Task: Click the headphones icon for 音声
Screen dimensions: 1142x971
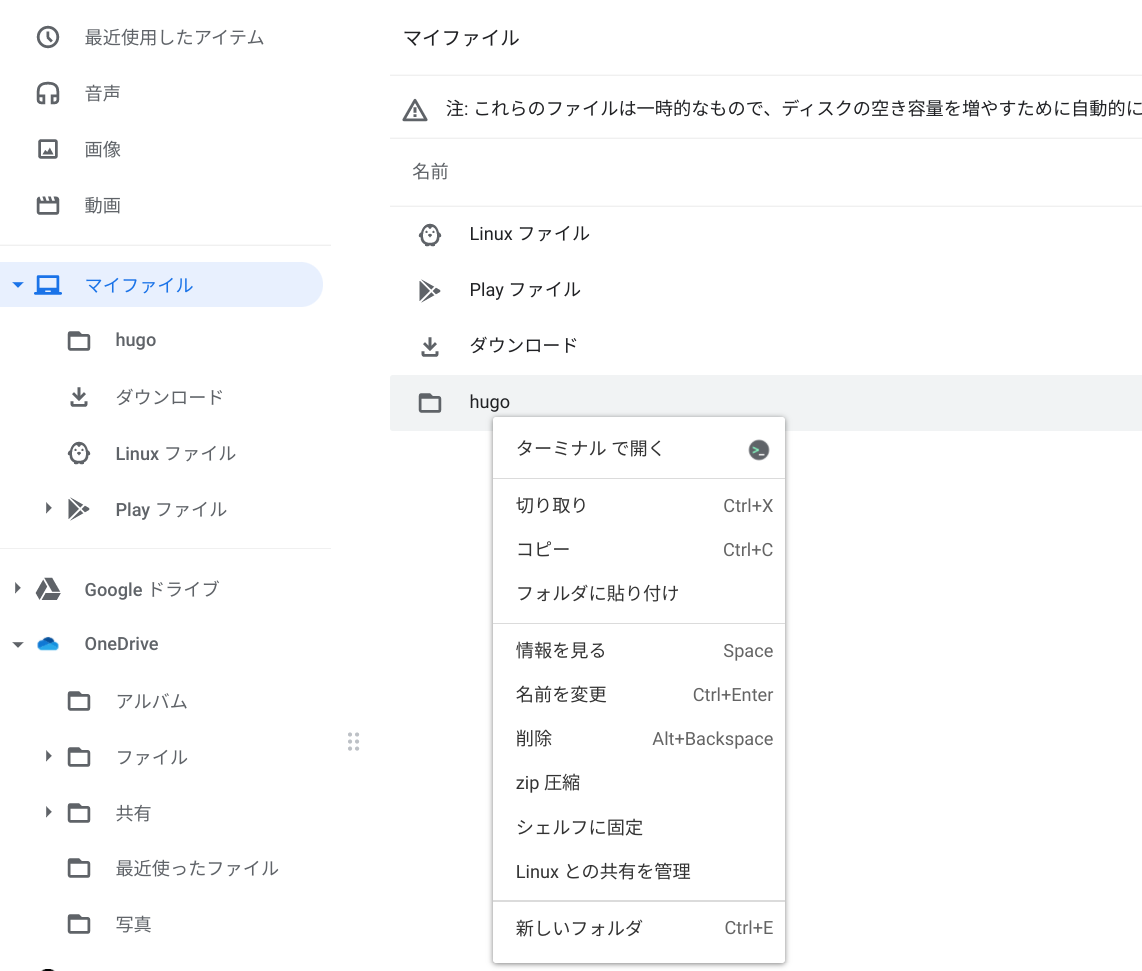Action: (48, 94)
